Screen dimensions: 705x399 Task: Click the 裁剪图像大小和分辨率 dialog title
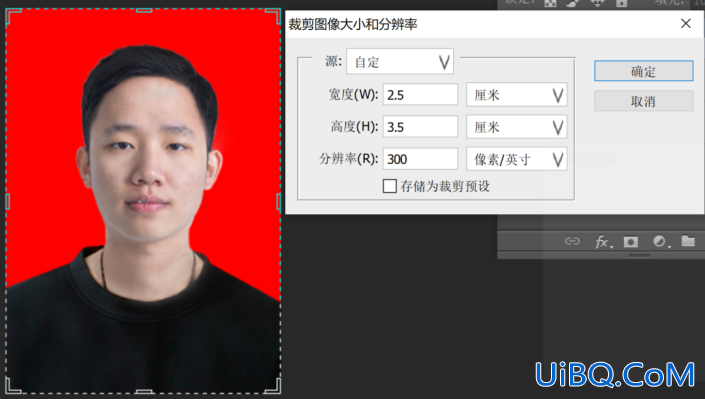pos(353,24)
